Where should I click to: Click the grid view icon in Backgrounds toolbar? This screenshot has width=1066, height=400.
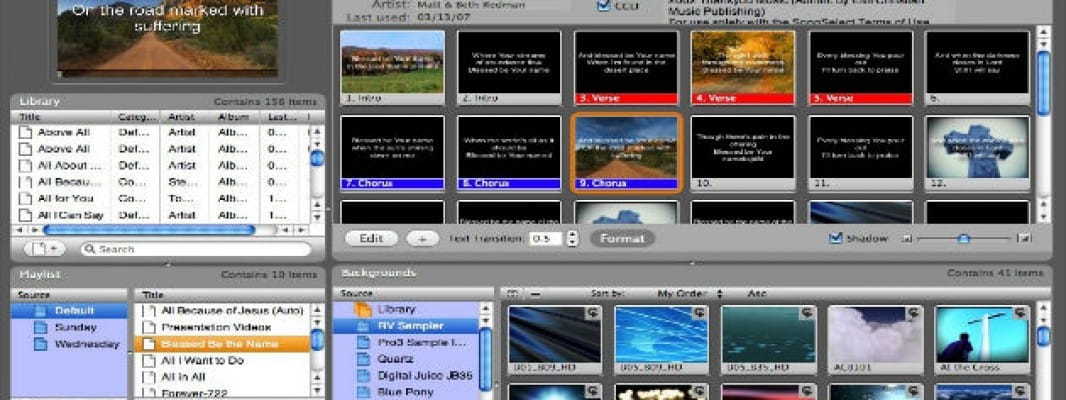click(x=513, y=294)
